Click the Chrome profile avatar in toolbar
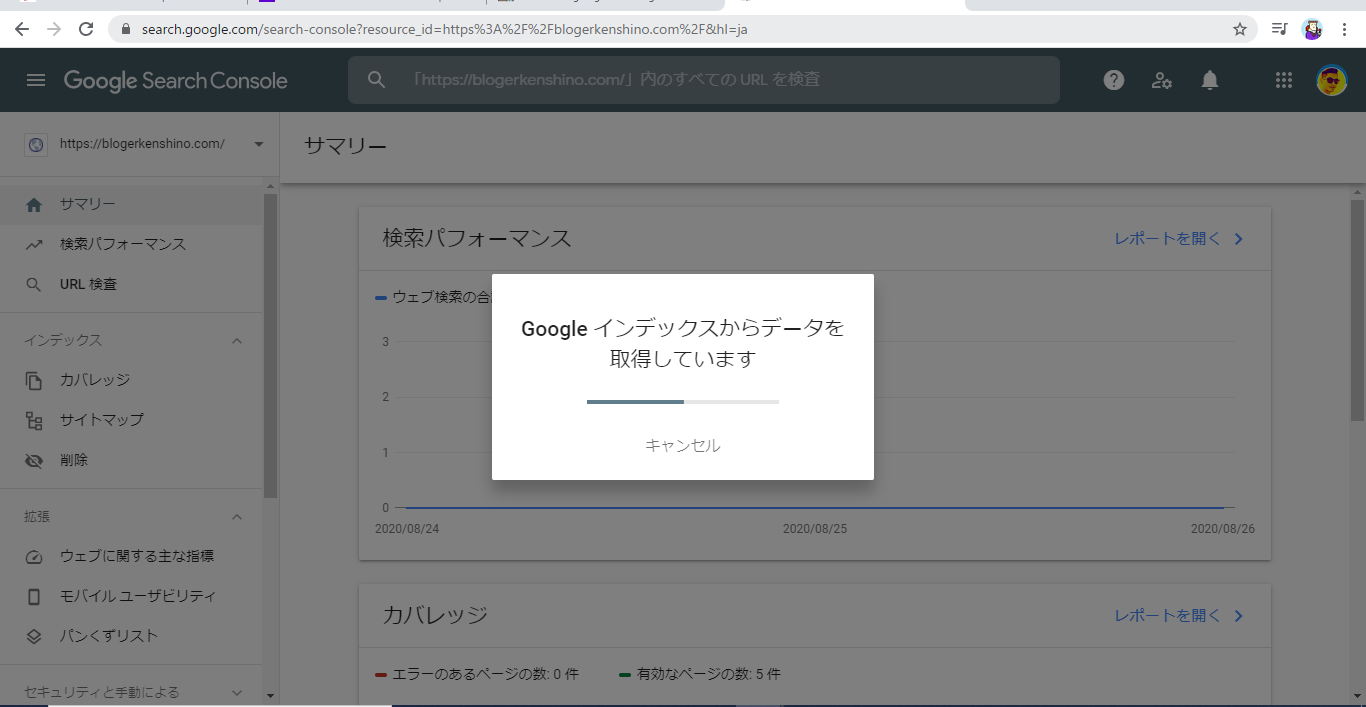 pos(1312,29)
